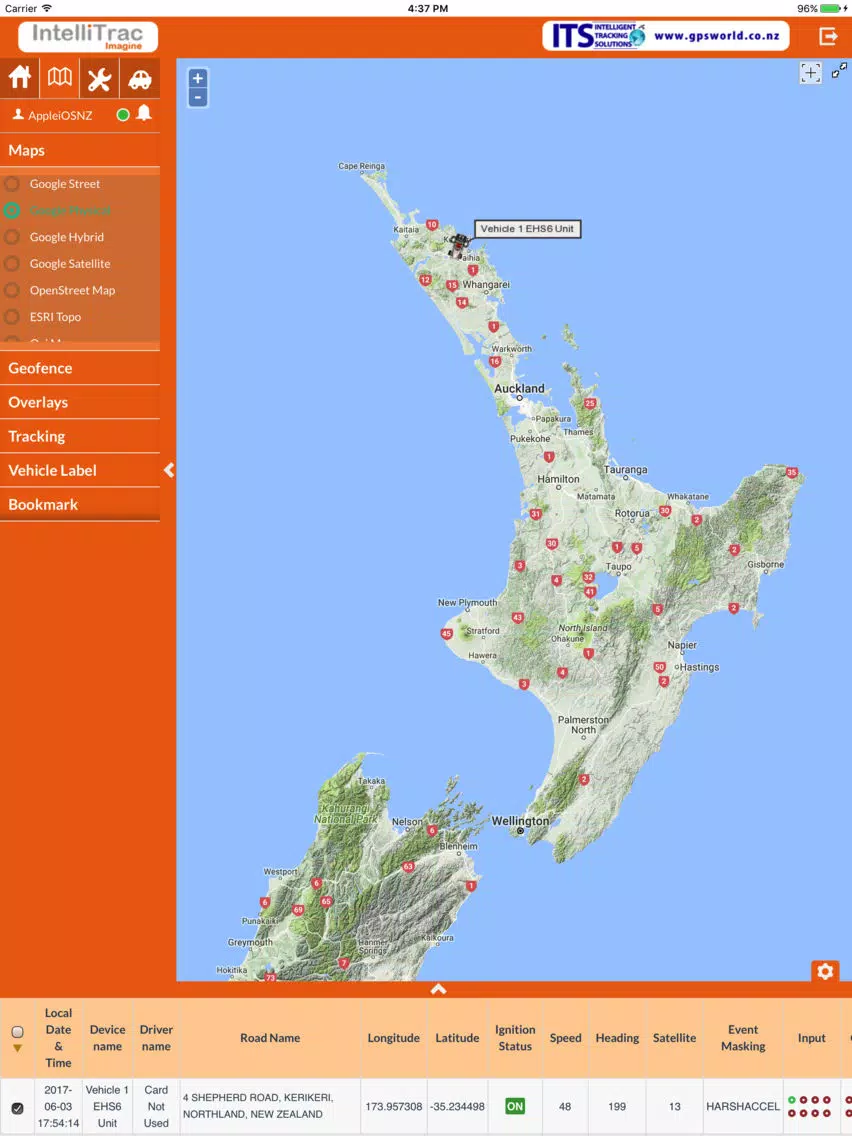The width and height of the screenshot is (852, 1136).
Task: Toggle the select-all checkbox in table header
Action: pyautogui.click(x=17, y=1032)
